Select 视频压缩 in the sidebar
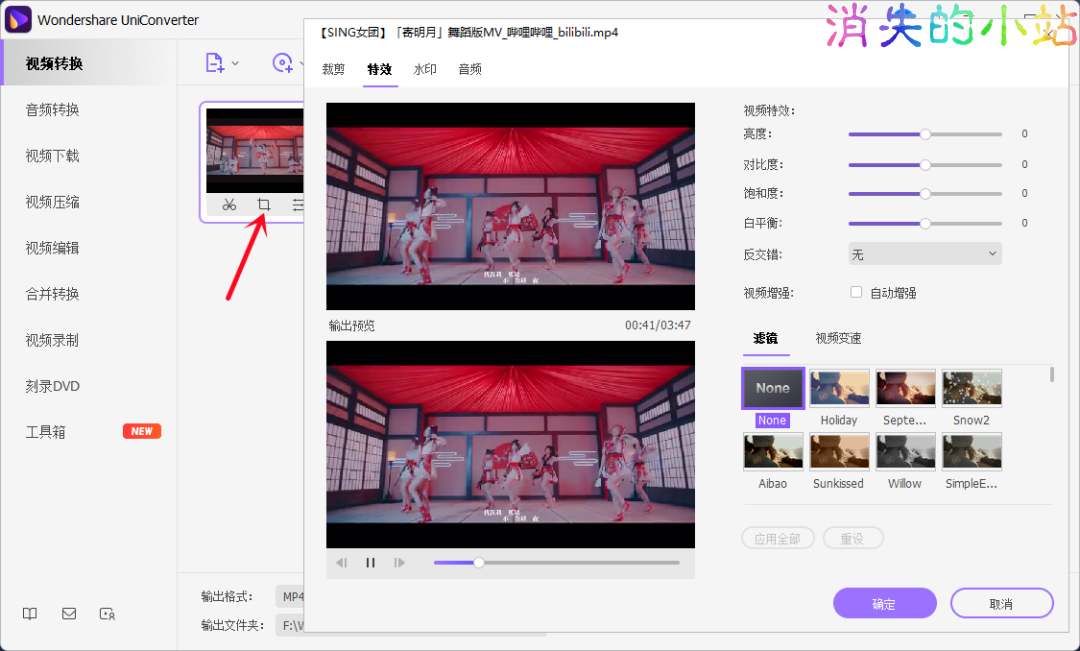 tap(52, 202)
